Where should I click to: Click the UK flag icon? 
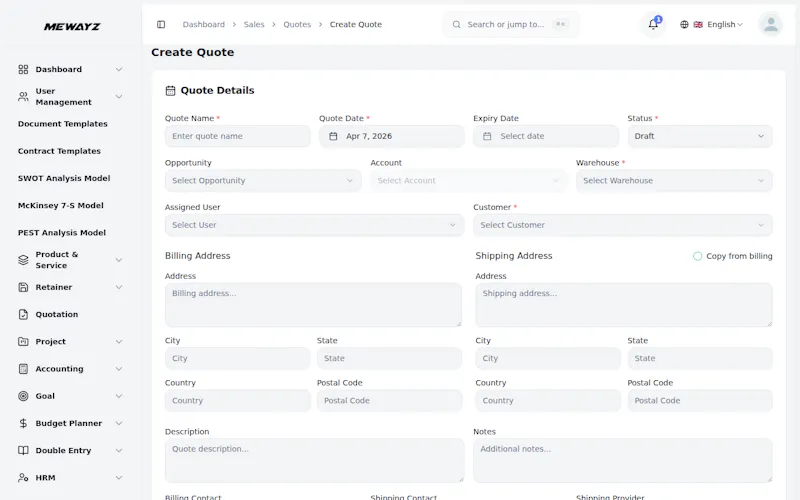(x=698, y=24)
